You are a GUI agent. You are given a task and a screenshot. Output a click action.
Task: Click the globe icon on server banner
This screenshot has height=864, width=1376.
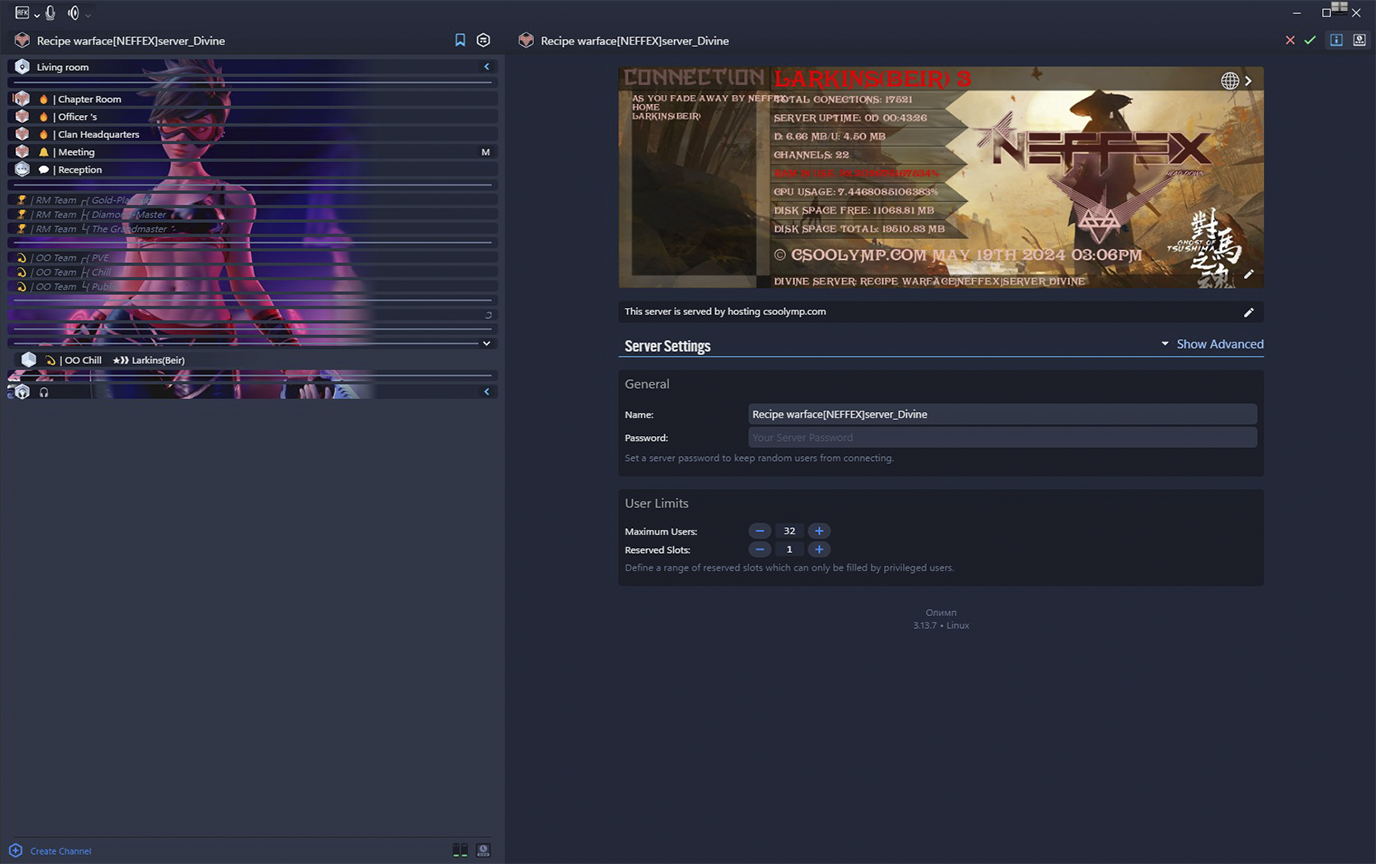point(1230,81)
